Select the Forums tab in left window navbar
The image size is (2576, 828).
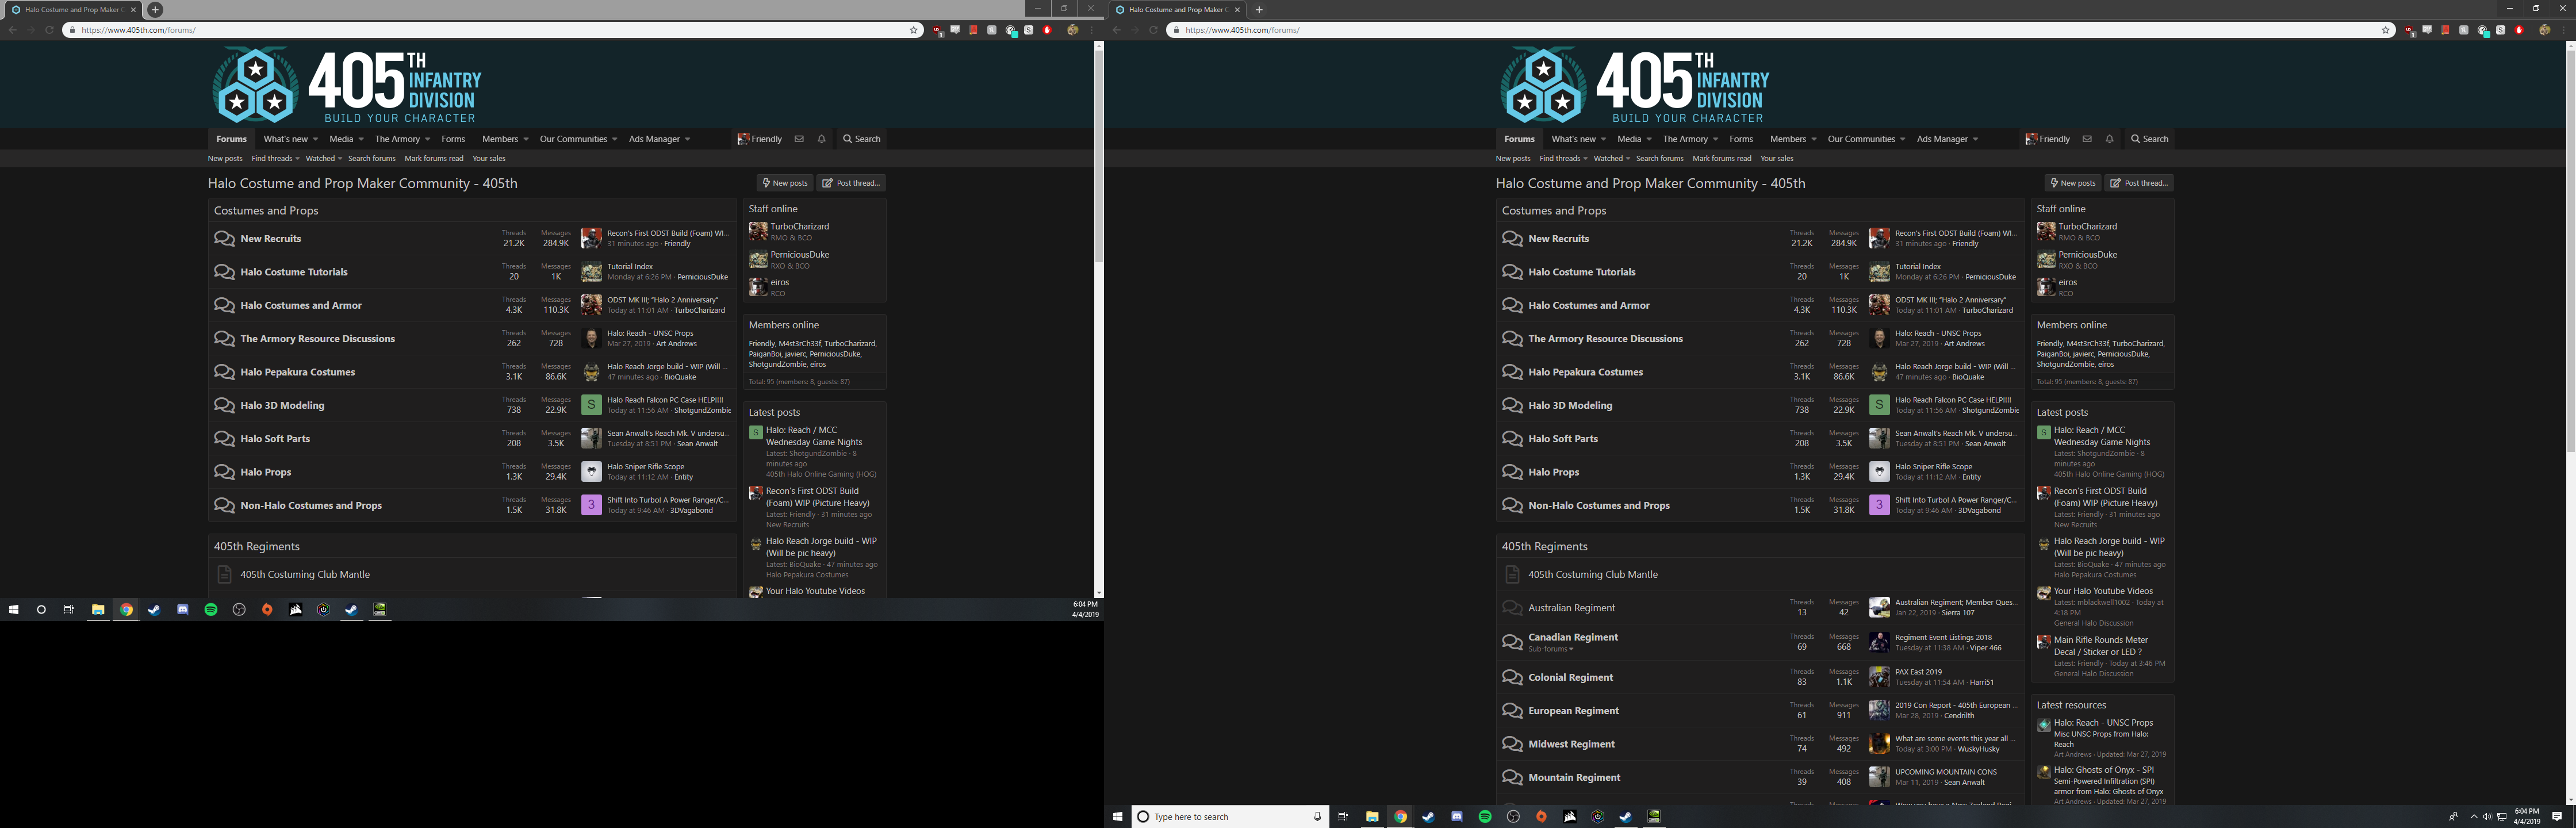point(231,139)
